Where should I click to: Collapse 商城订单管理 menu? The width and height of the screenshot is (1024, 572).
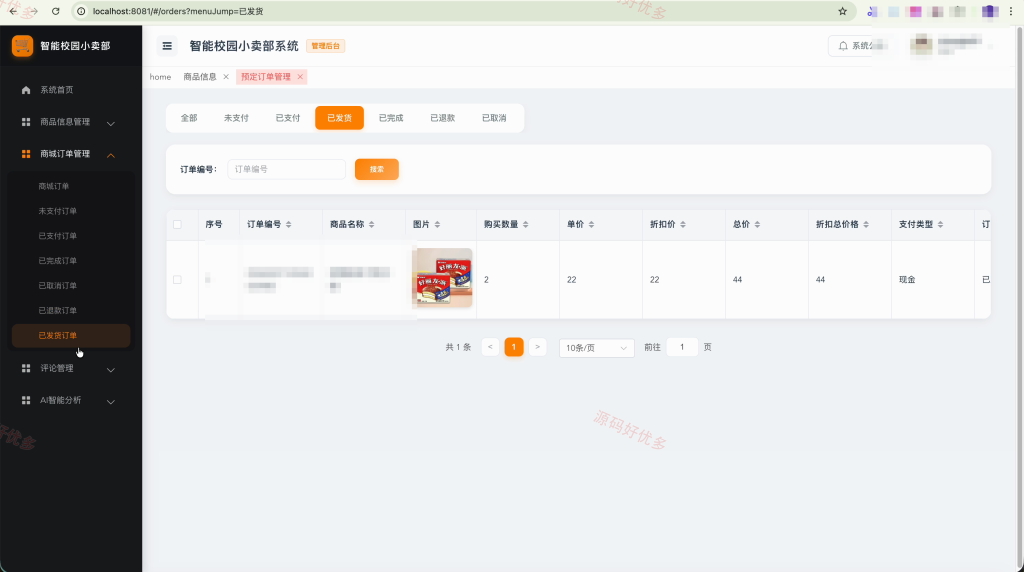(x=111, y=155)
